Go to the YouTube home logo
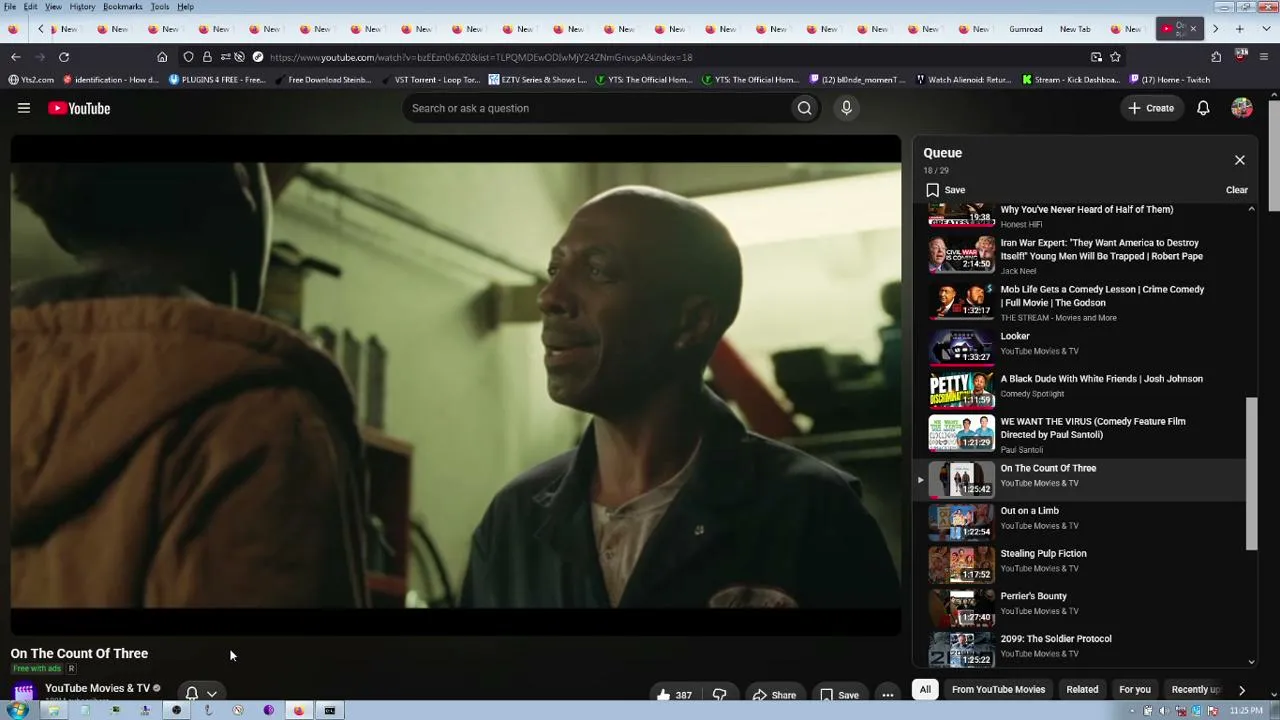The height and width of the screenshot is (720, 1280). coord(79,108)
